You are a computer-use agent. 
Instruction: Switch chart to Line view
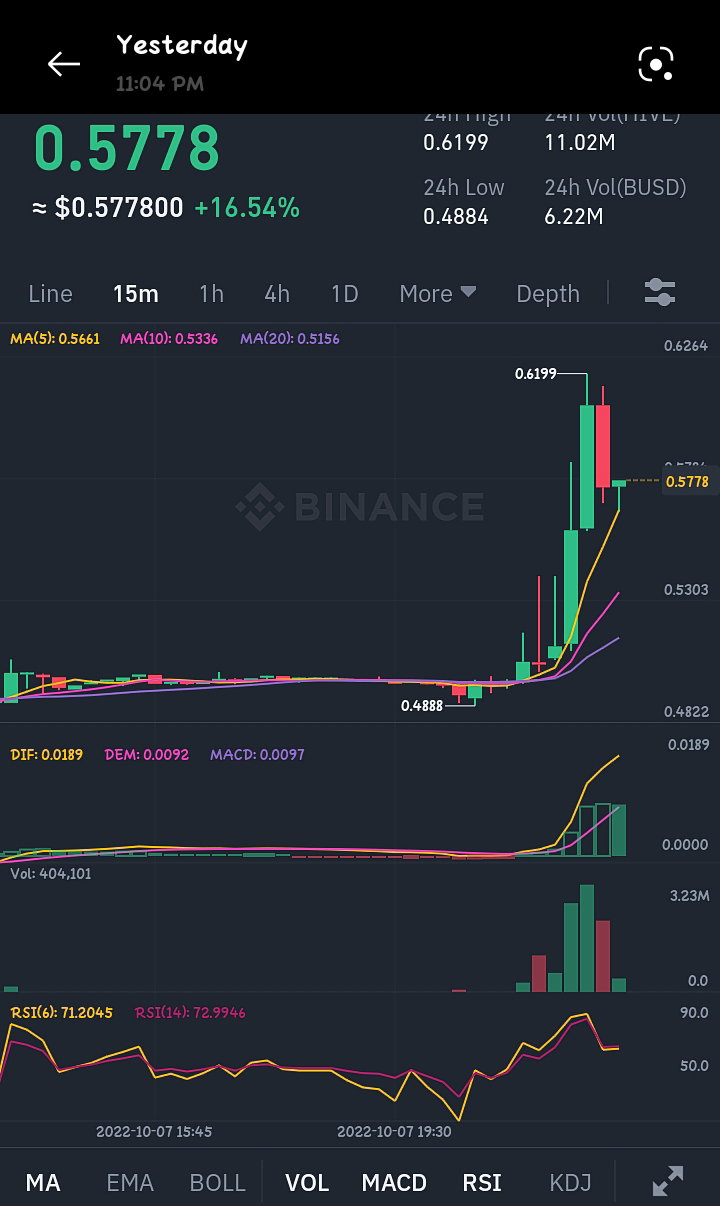(50, 293)
